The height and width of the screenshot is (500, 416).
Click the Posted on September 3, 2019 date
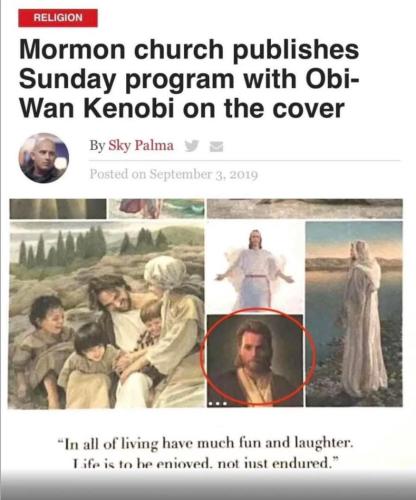pos(174,174)
